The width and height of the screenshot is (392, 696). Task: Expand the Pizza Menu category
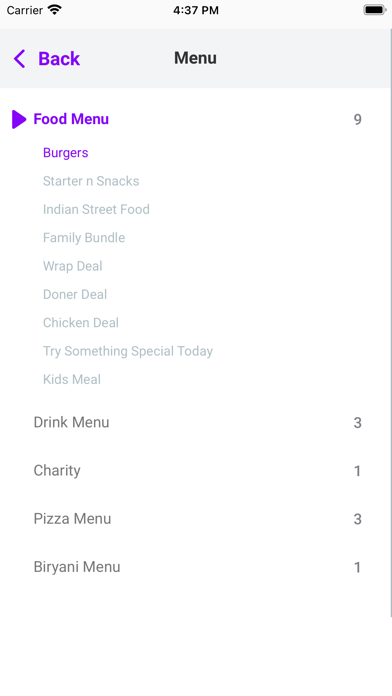point(196,519)
